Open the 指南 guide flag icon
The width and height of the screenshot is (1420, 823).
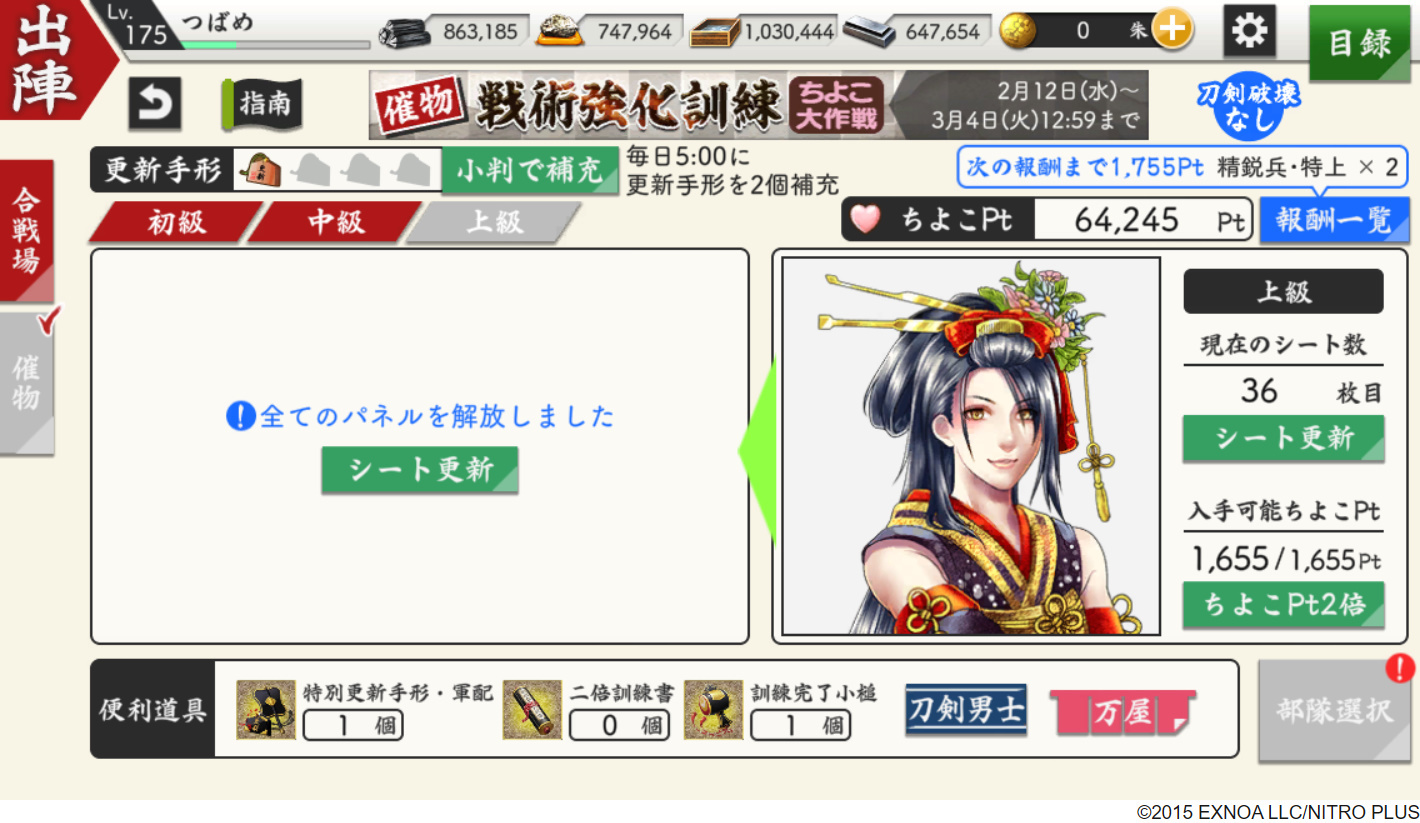tap(261, 104)
